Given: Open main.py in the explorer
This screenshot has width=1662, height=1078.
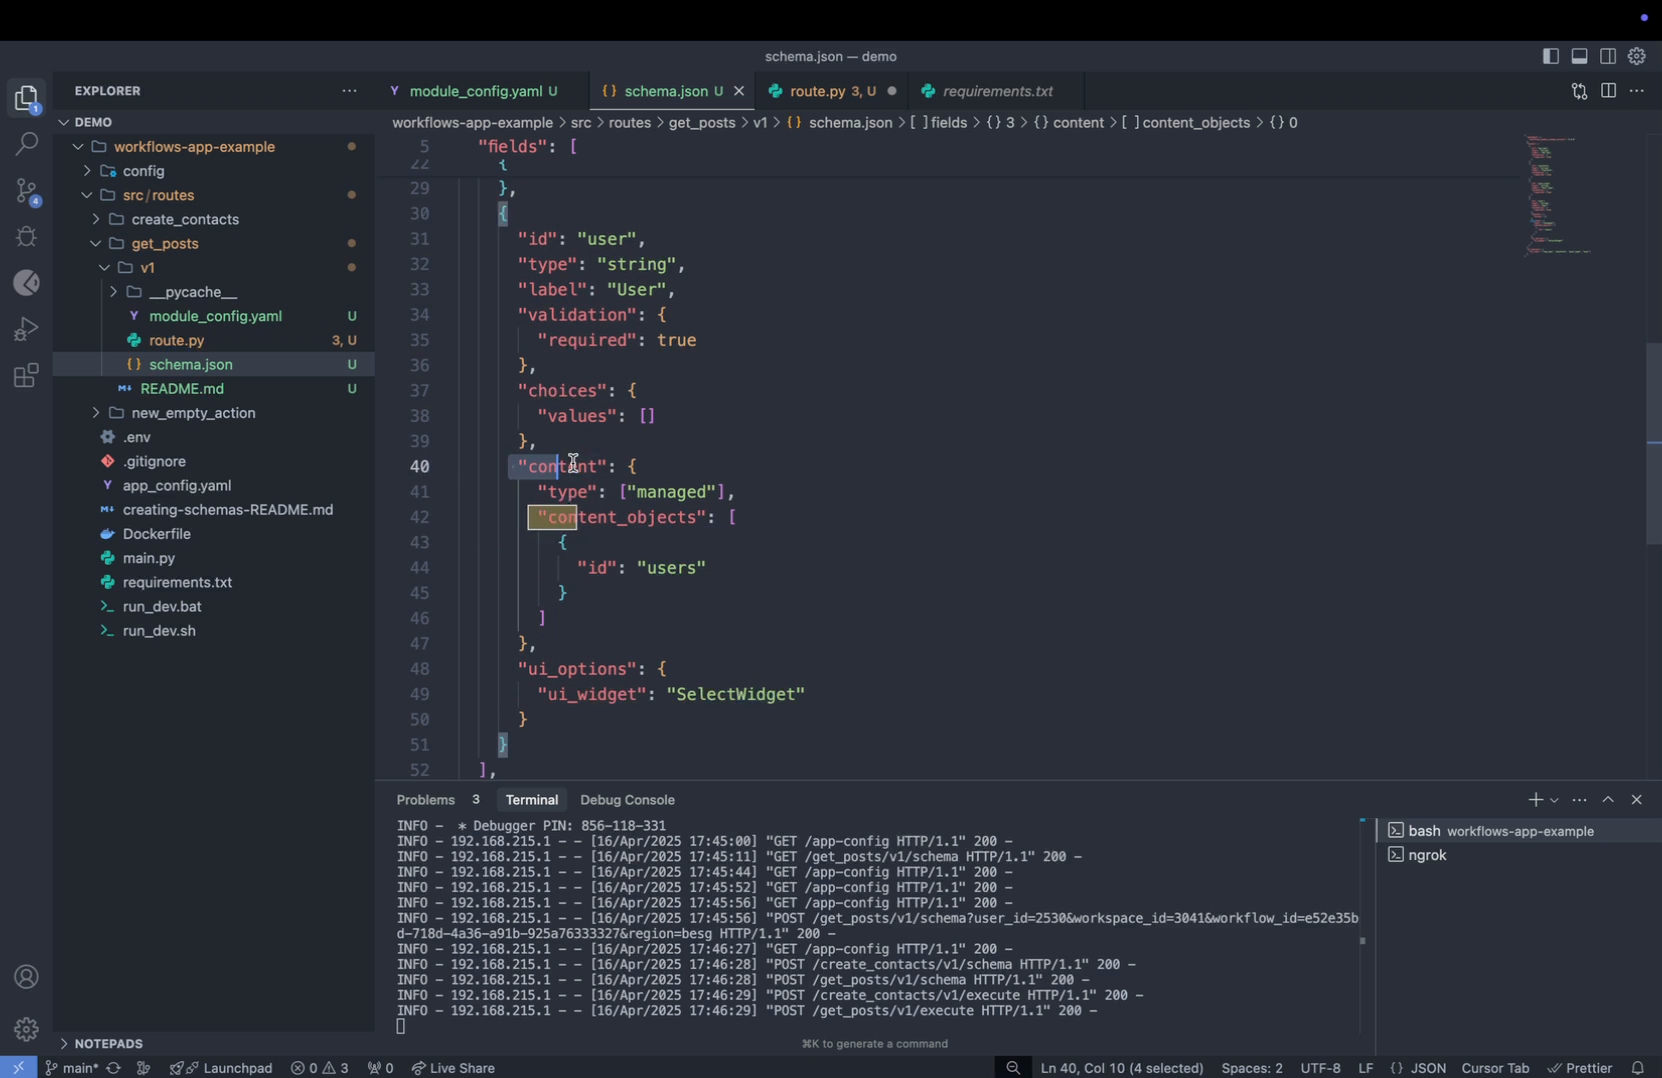Looking at the screenshot, I should click(x=149, y=558).
